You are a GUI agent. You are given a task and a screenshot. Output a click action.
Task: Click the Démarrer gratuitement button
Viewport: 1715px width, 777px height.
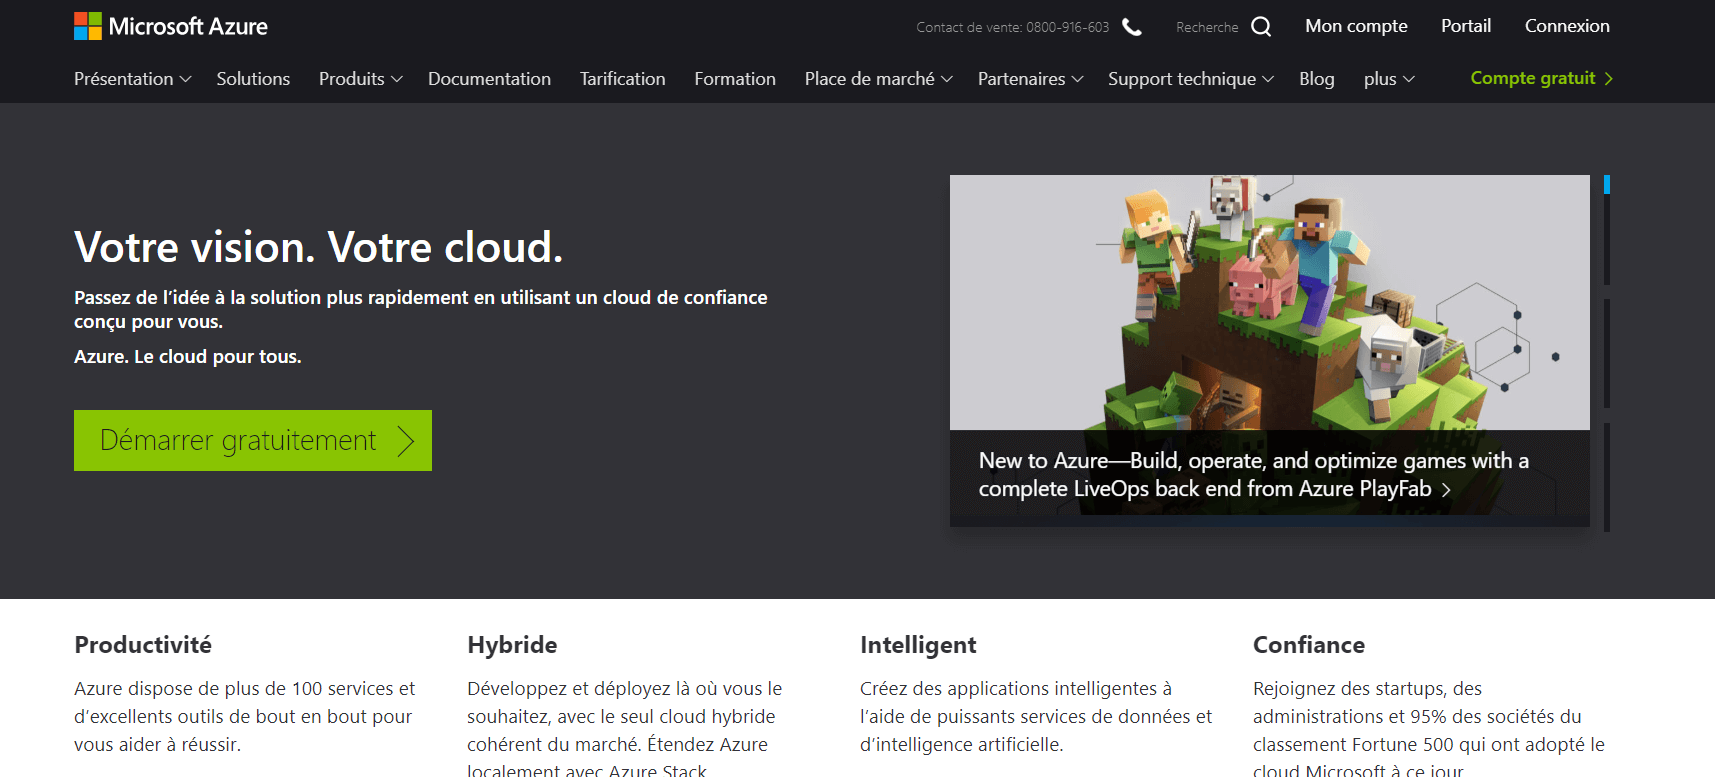[253, 441]
